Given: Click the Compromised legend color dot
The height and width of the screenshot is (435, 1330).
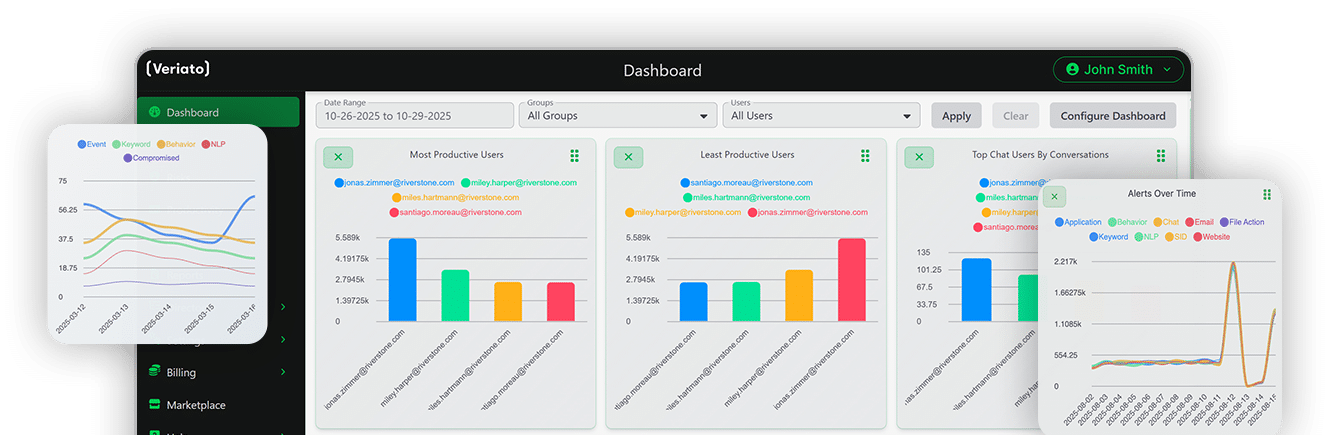Looking at the screenshot, I should (x=128, y=158).
